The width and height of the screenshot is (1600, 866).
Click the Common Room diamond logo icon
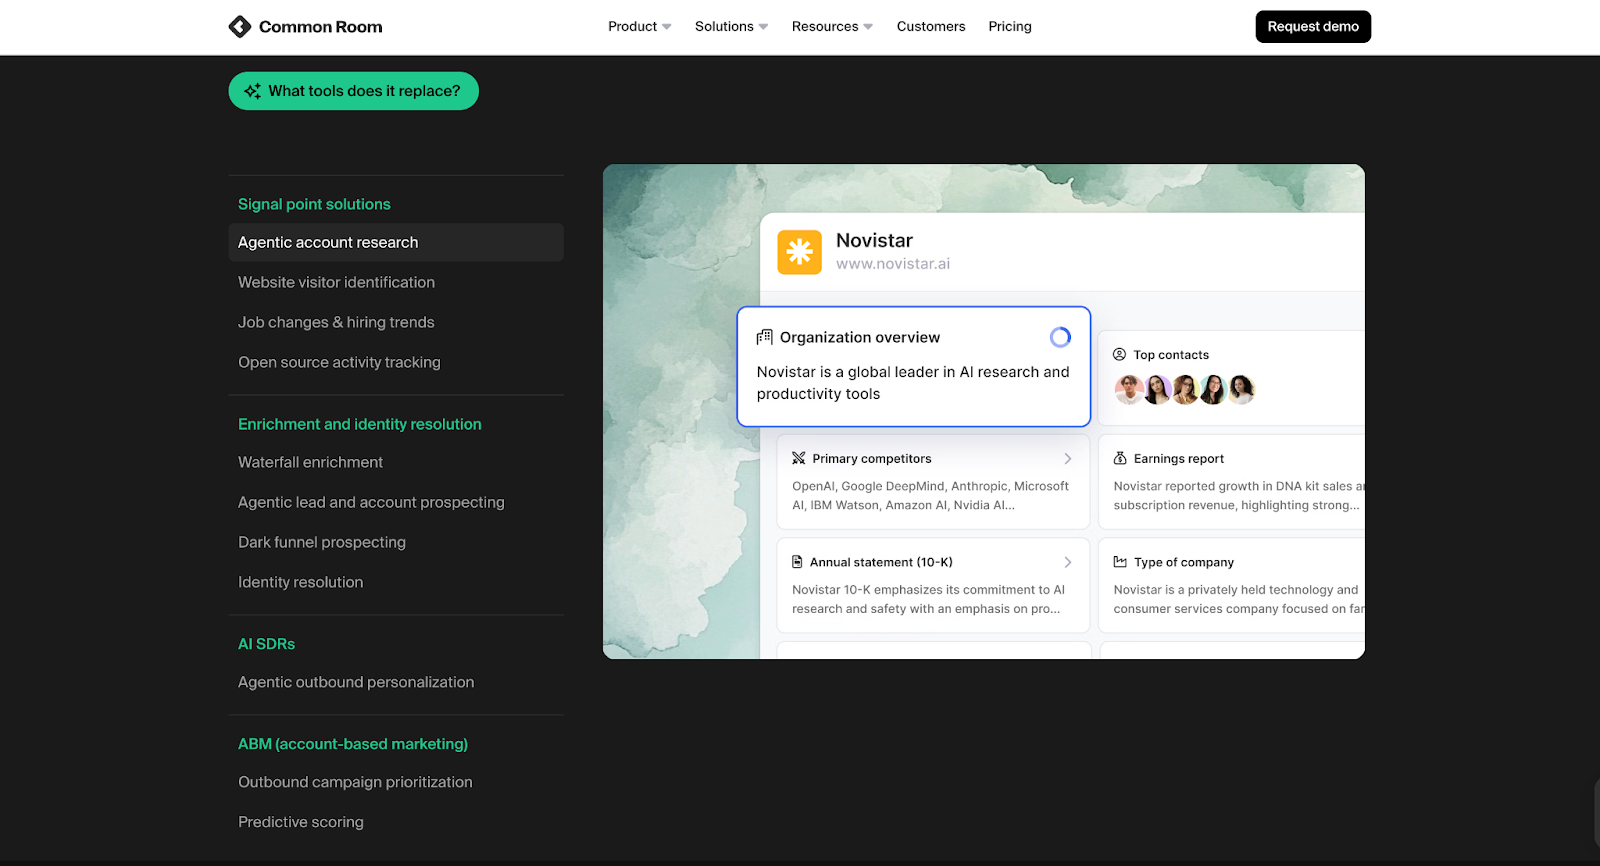coord(240,27)
